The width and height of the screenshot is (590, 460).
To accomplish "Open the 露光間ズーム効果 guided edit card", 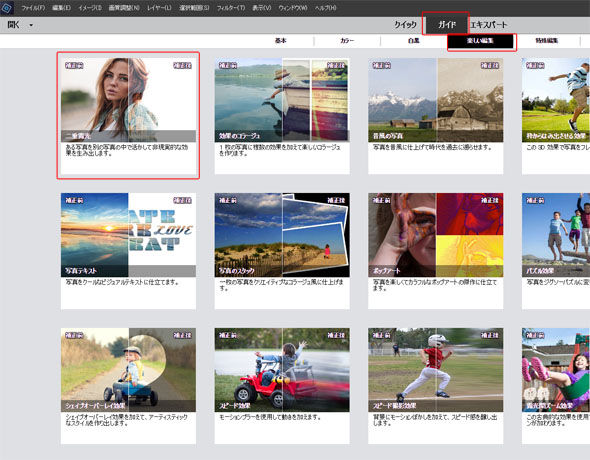I will point(556,386).
